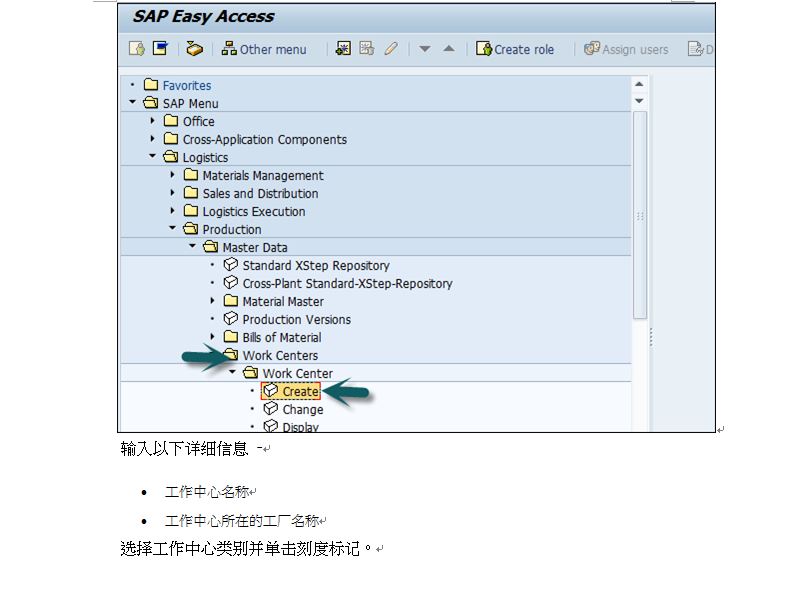The width and height of the screenshot is (790, 590).
Task: Click the text 工作中心名称
Action: coord(207,492)
